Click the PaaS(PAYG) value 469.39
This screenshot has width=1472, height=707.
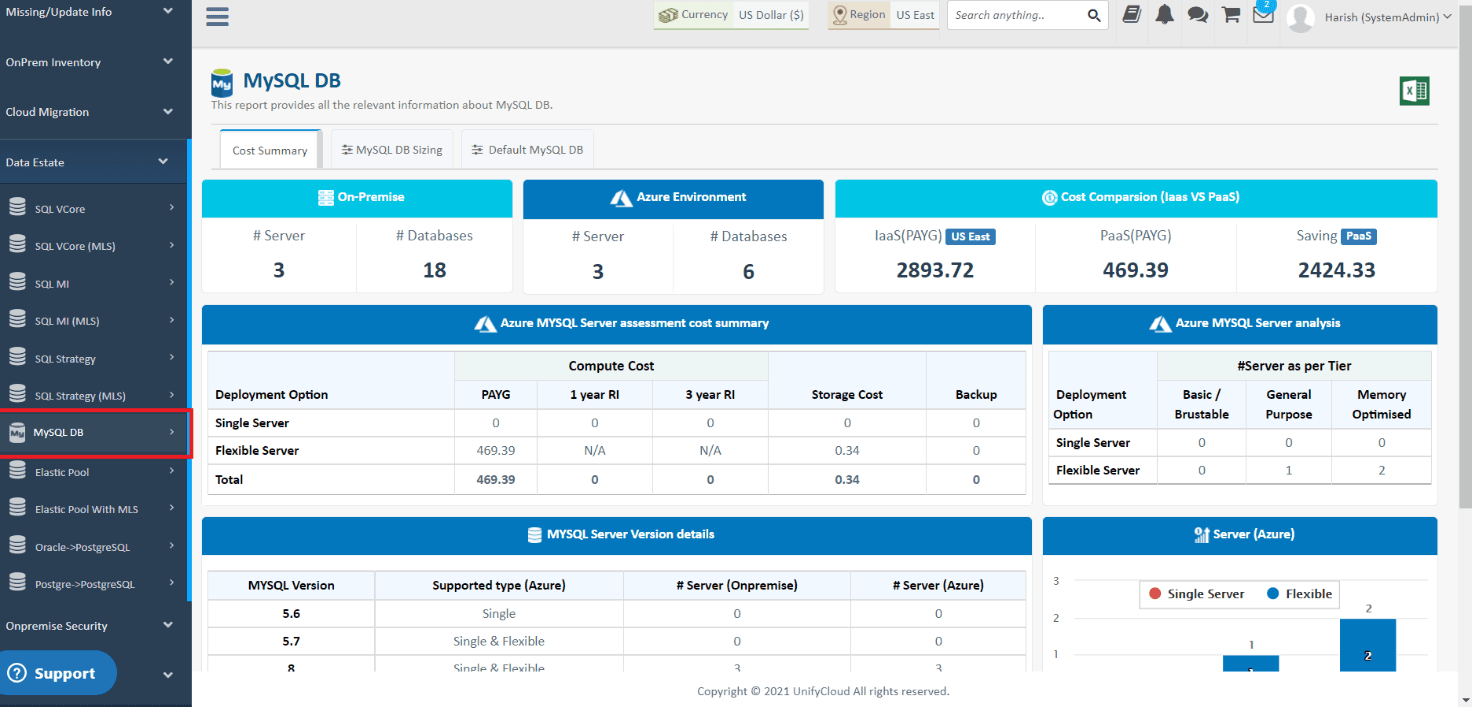point(1135,270)
